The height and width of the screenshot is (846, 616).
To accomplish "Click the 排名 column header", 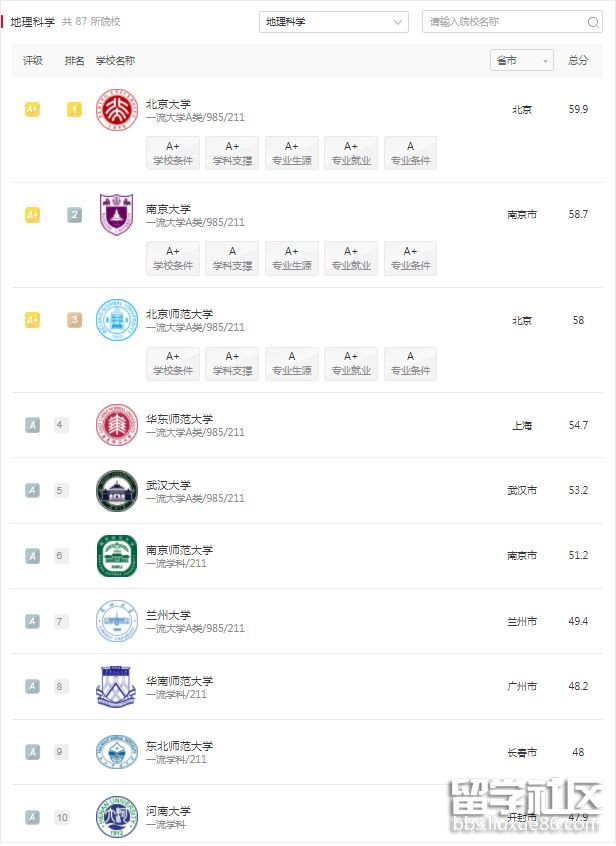I will click(75, 61).
